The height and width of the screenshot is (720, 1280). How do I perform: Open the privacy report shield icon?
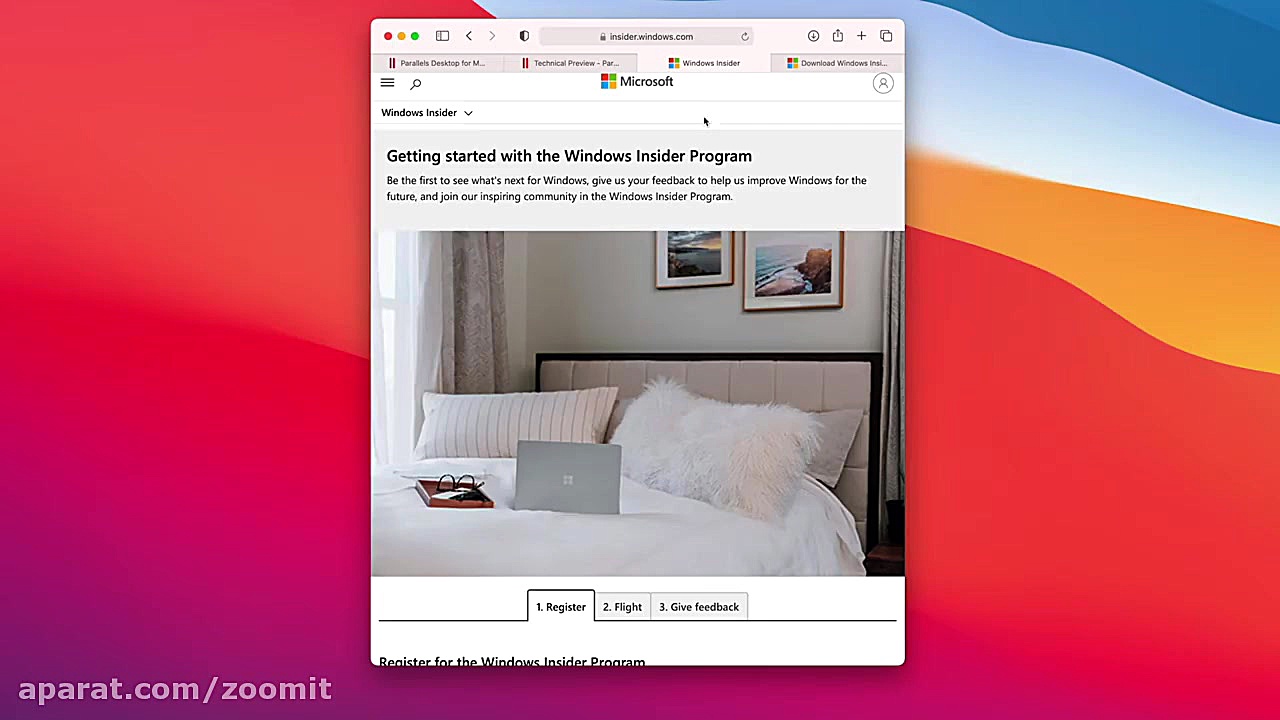(x=524, y=36)
